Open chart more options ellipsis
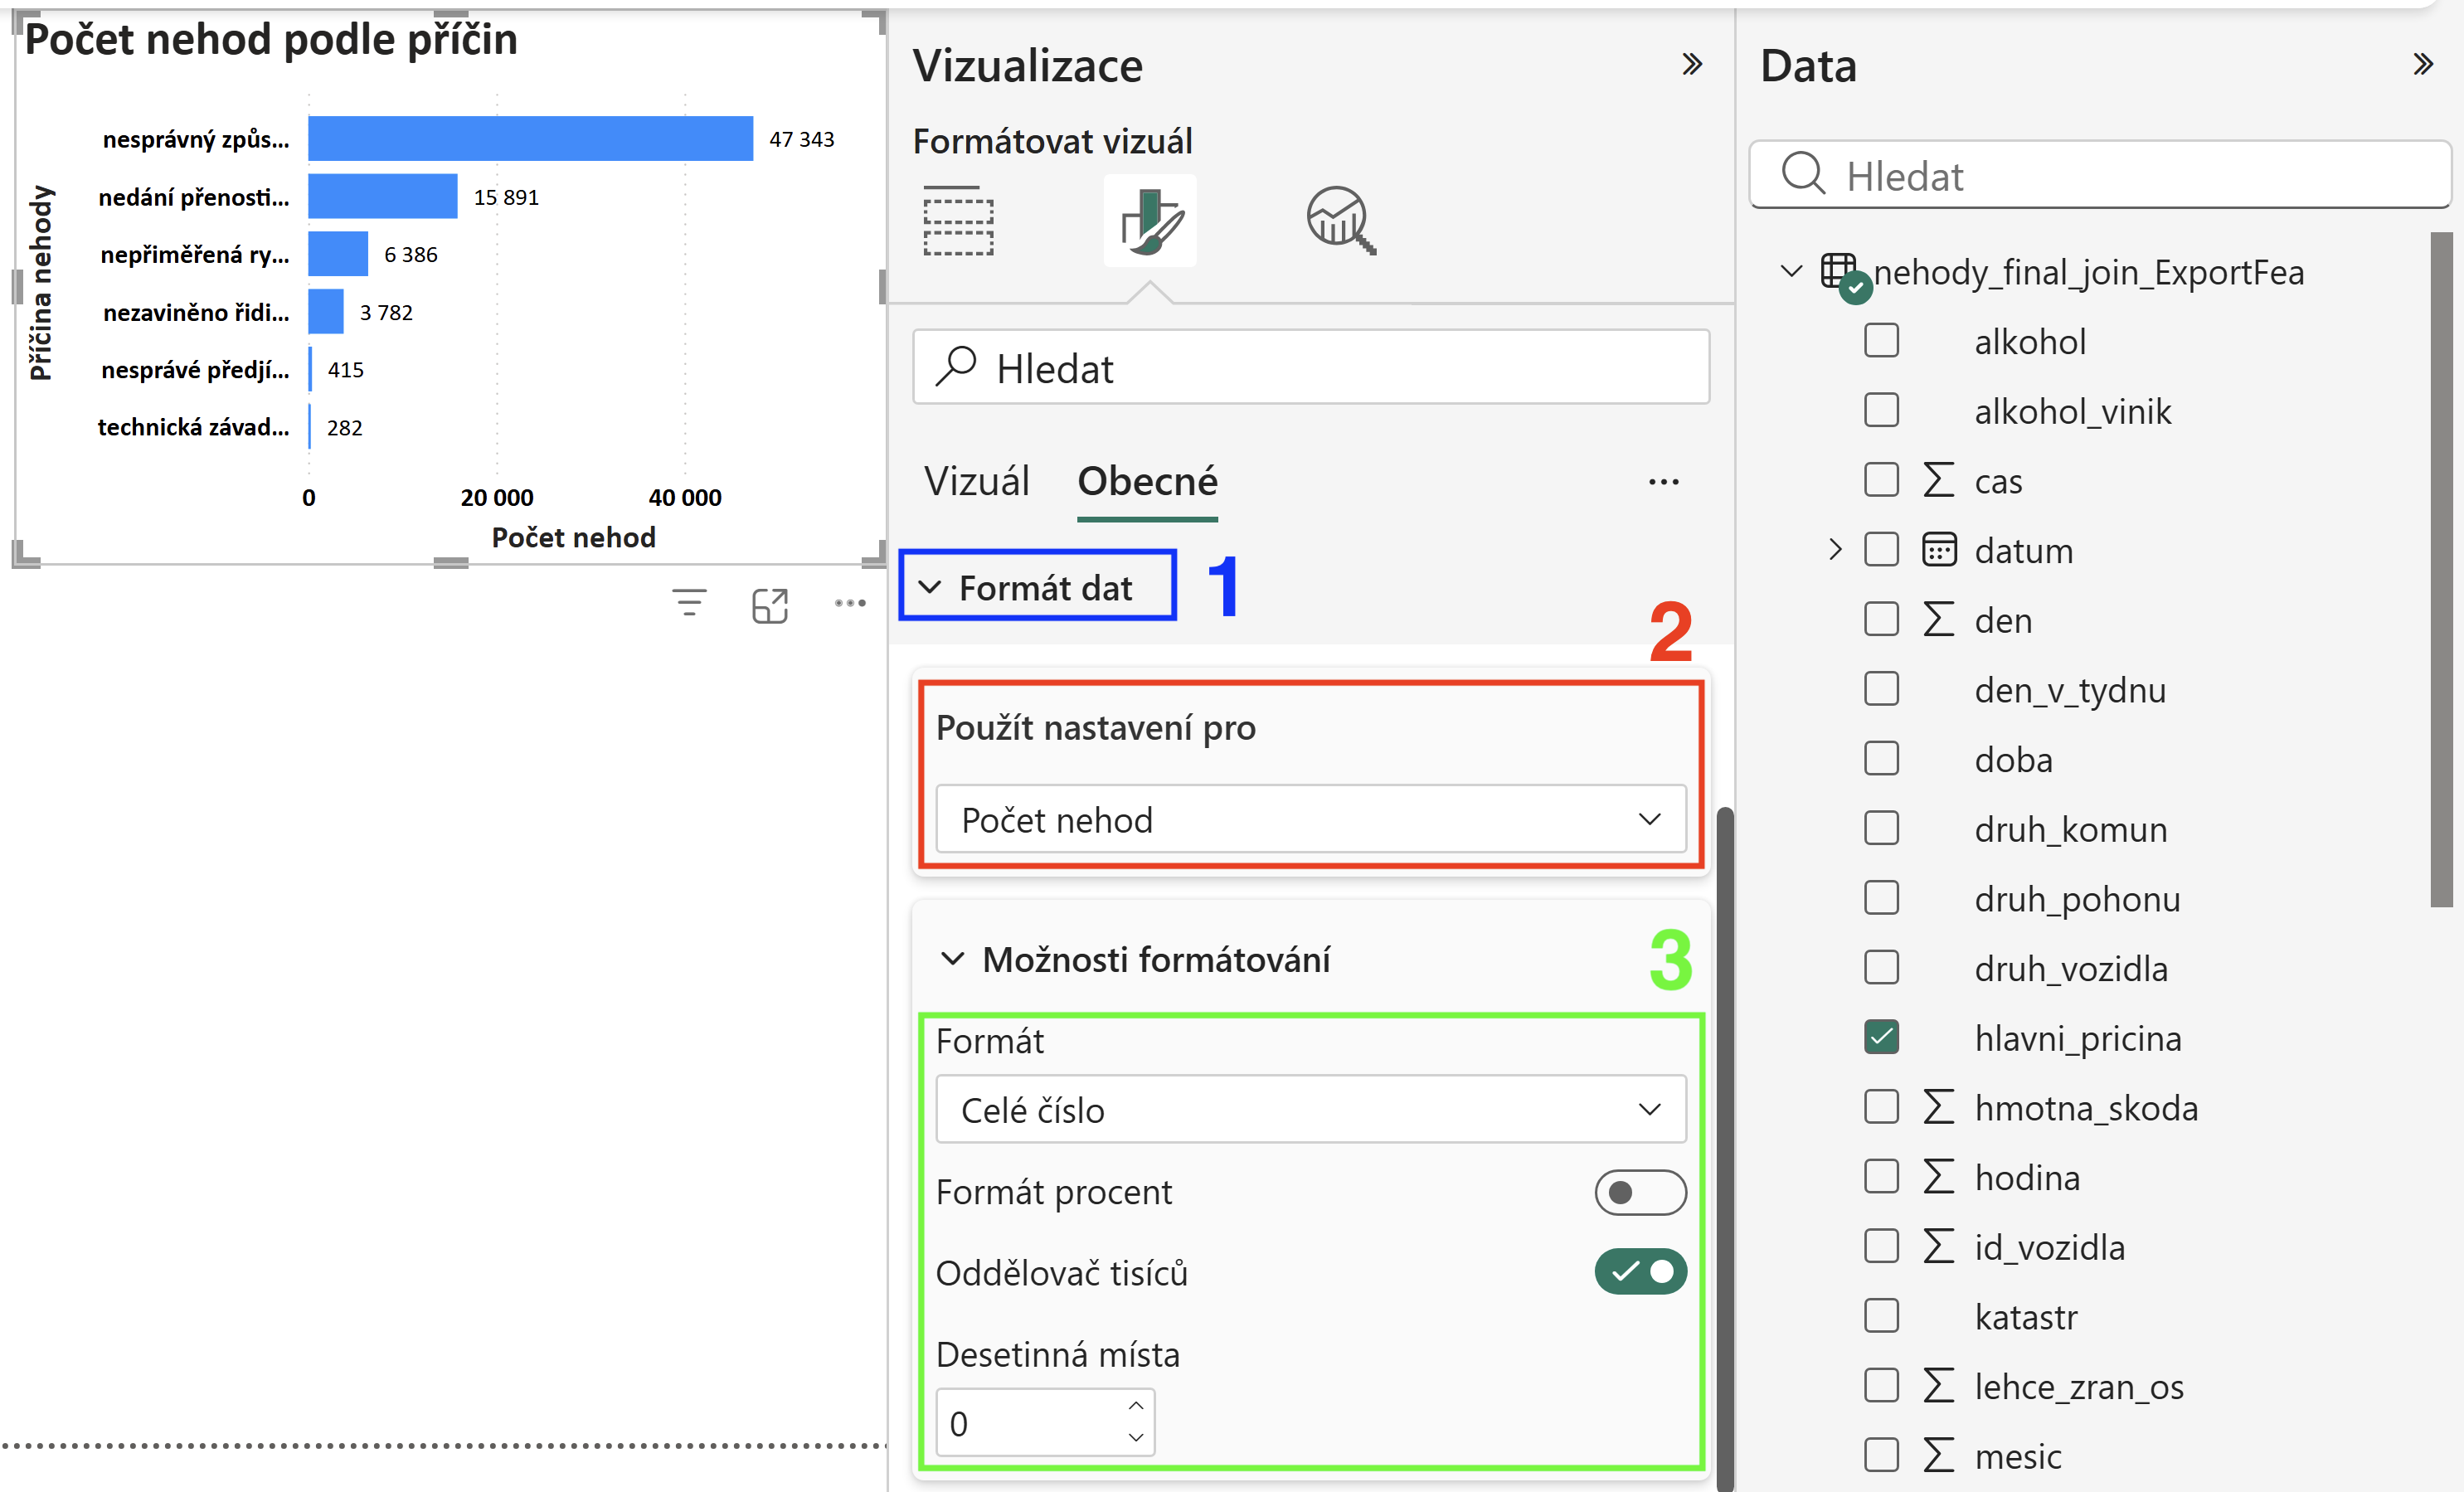The width and height of the screenshot is (2464, 1492). click(850, 603)
